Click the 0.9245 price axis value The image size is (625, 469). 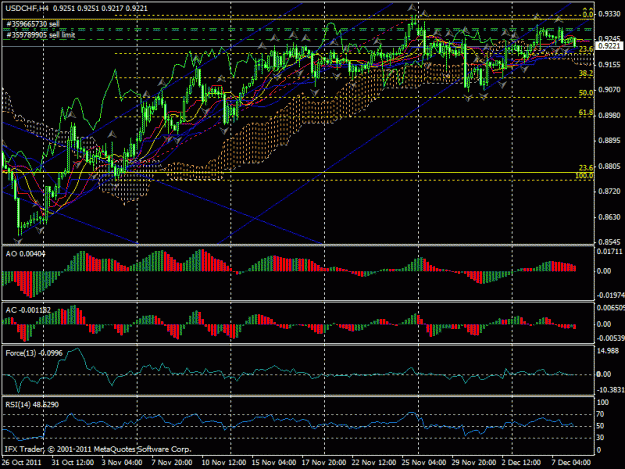610,39
